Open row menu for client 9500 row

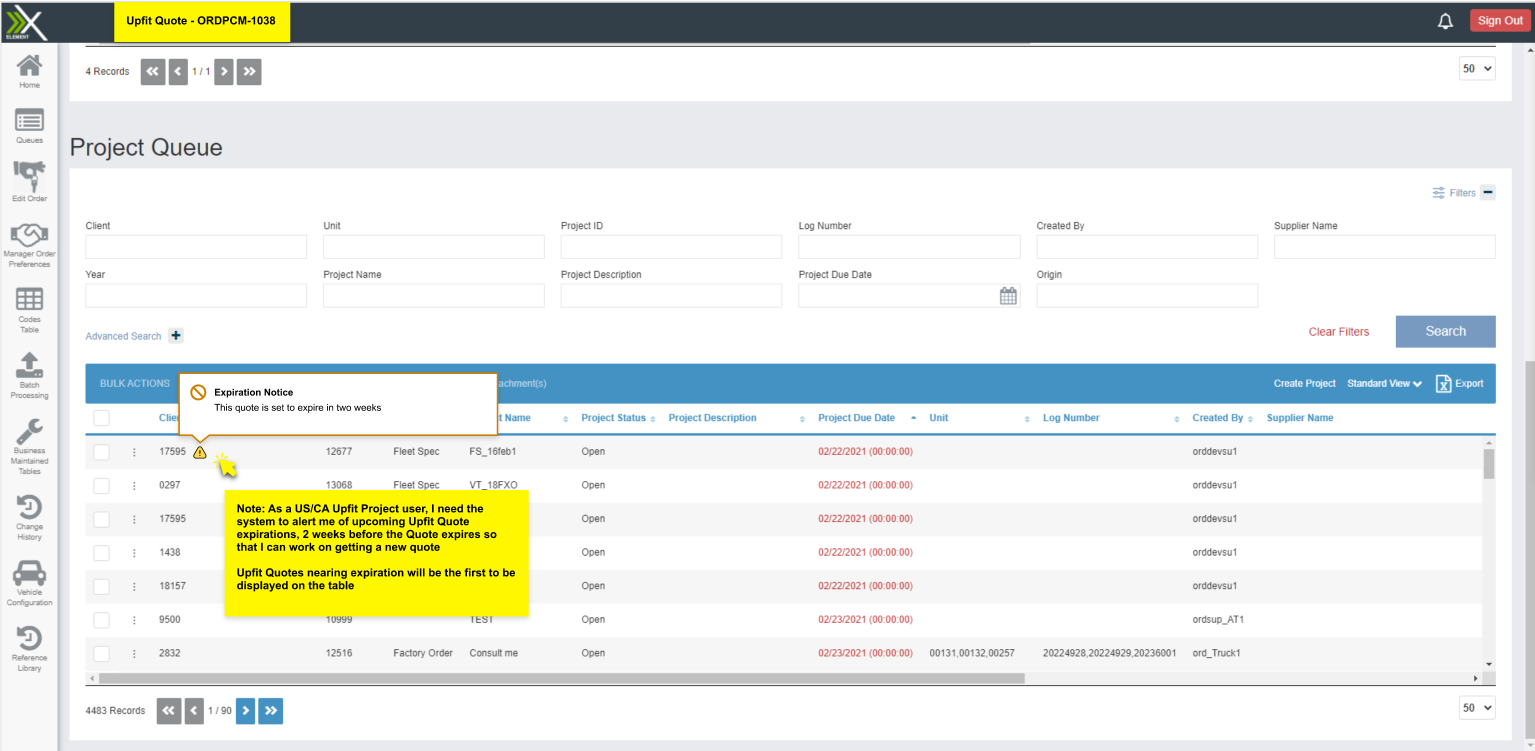pyautogui.click(x=134, y=620)
